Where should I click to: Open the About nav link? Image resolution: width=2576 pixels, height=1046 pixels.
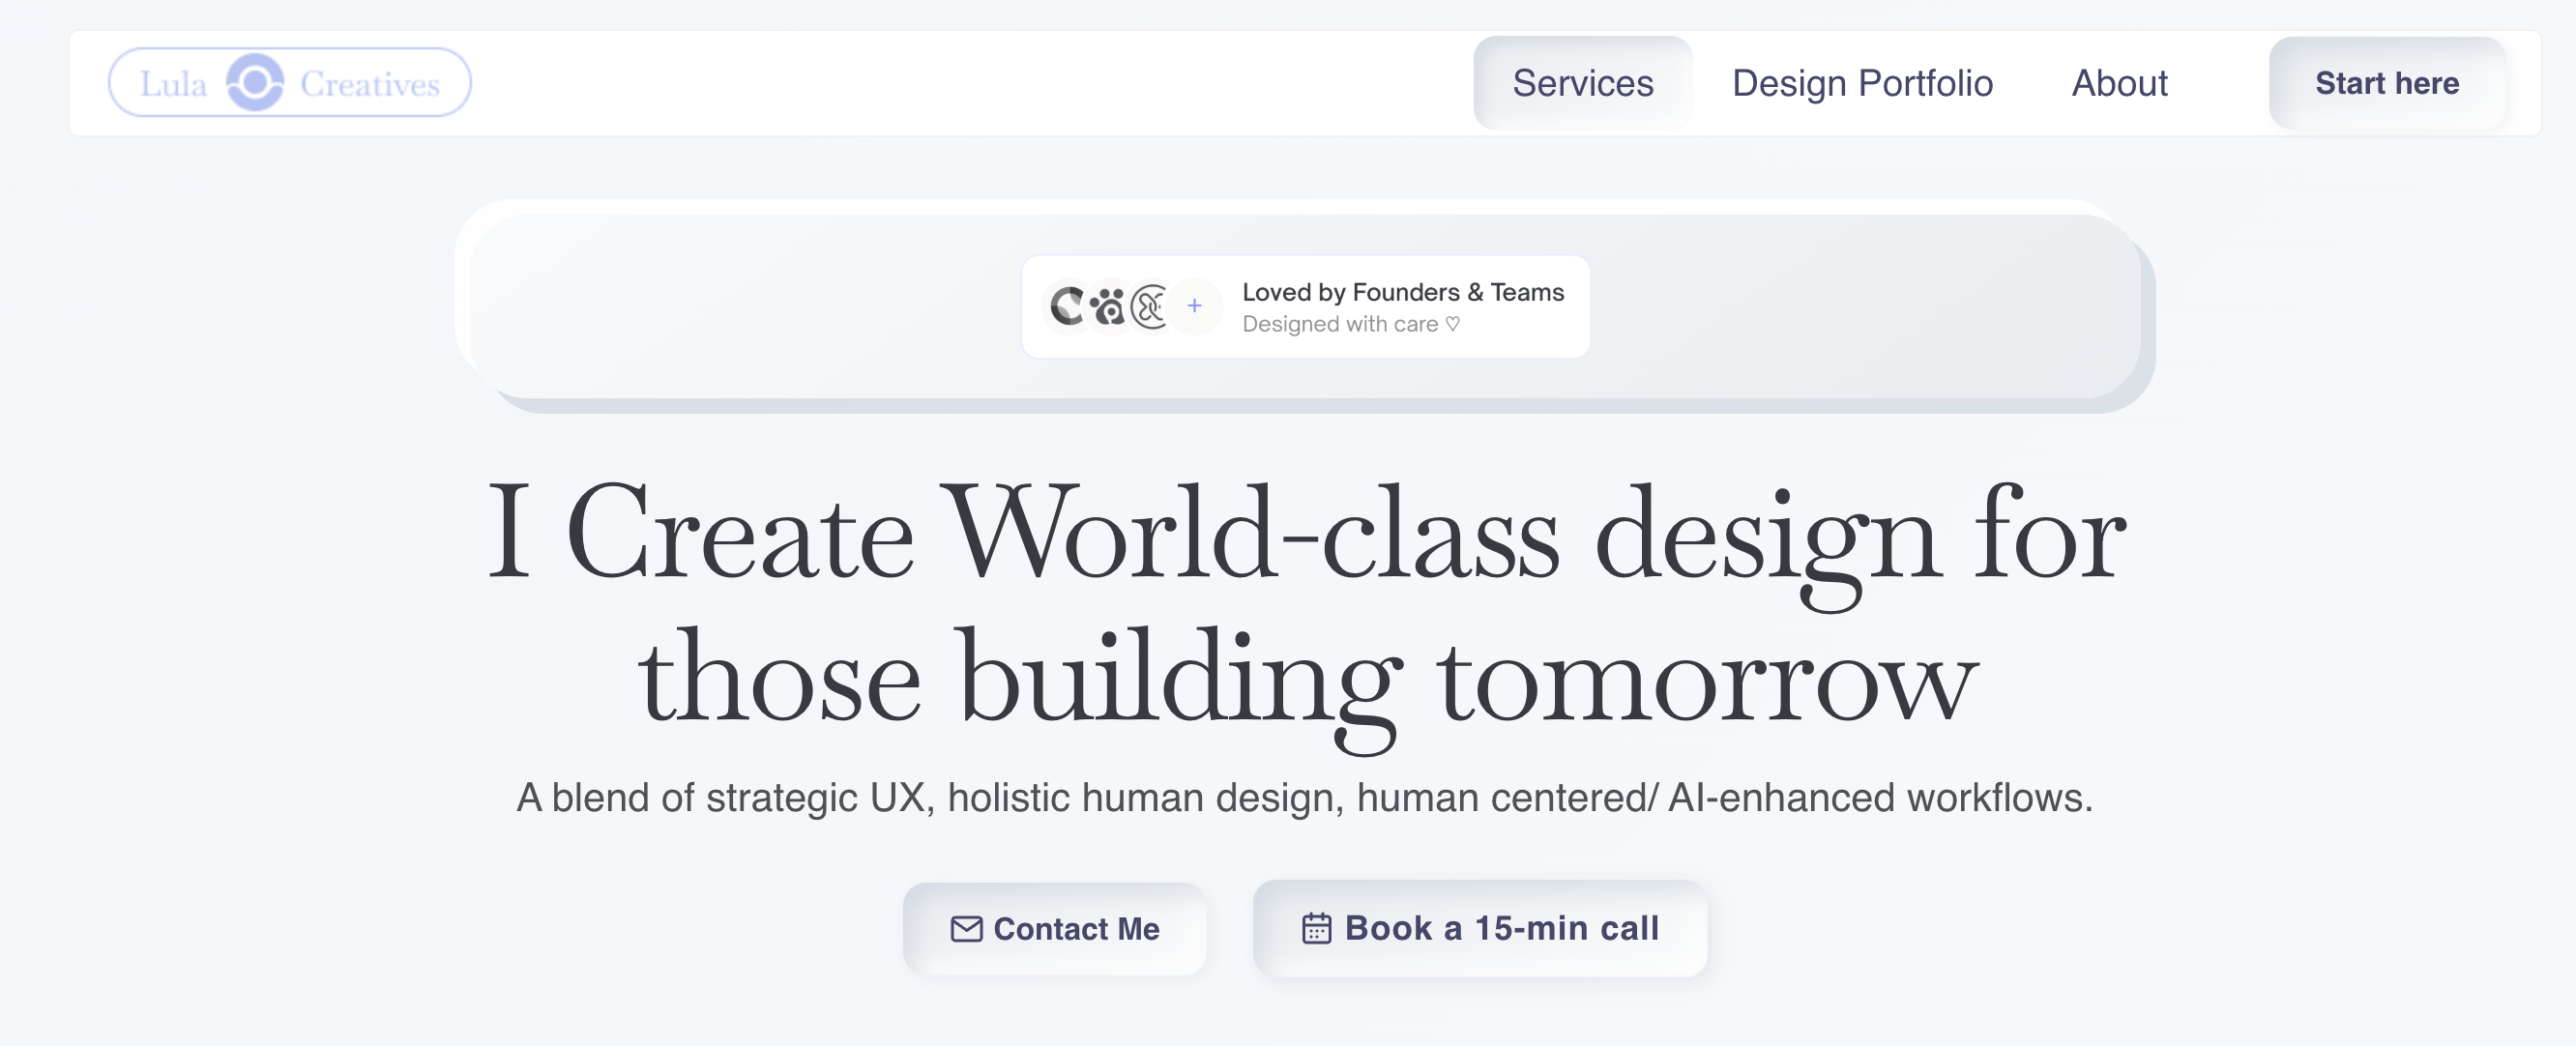[x=2119, y=83]
